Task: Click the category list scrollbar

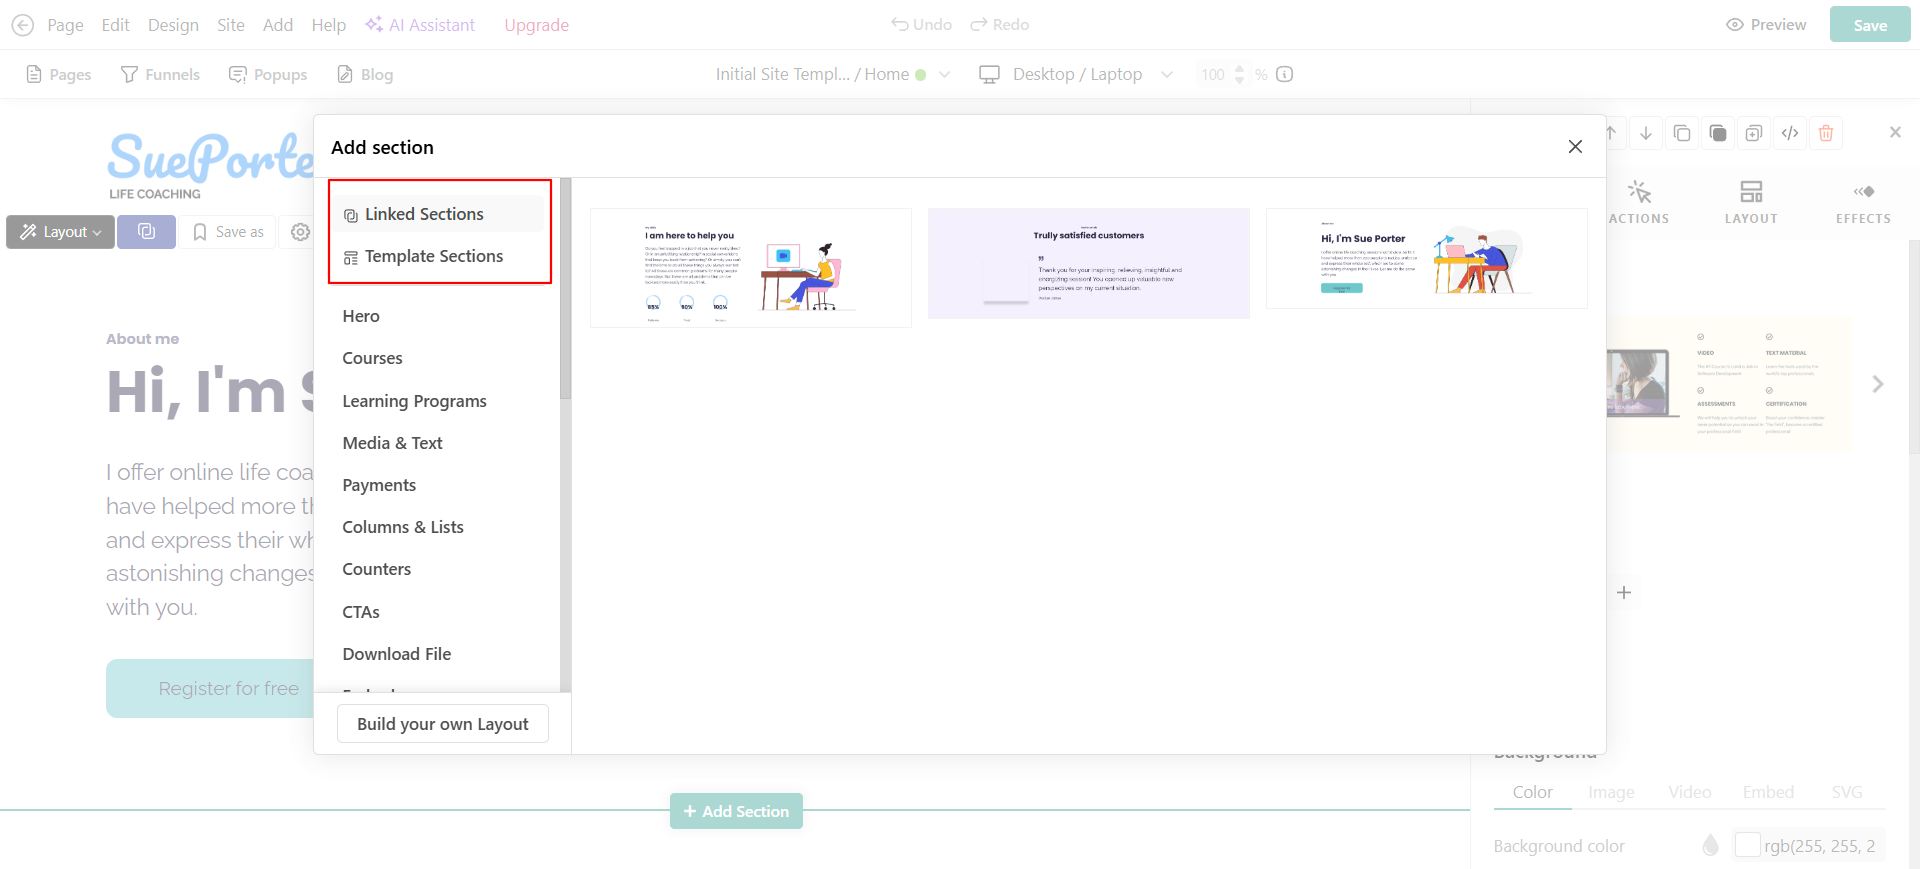Action: point(566,290)
